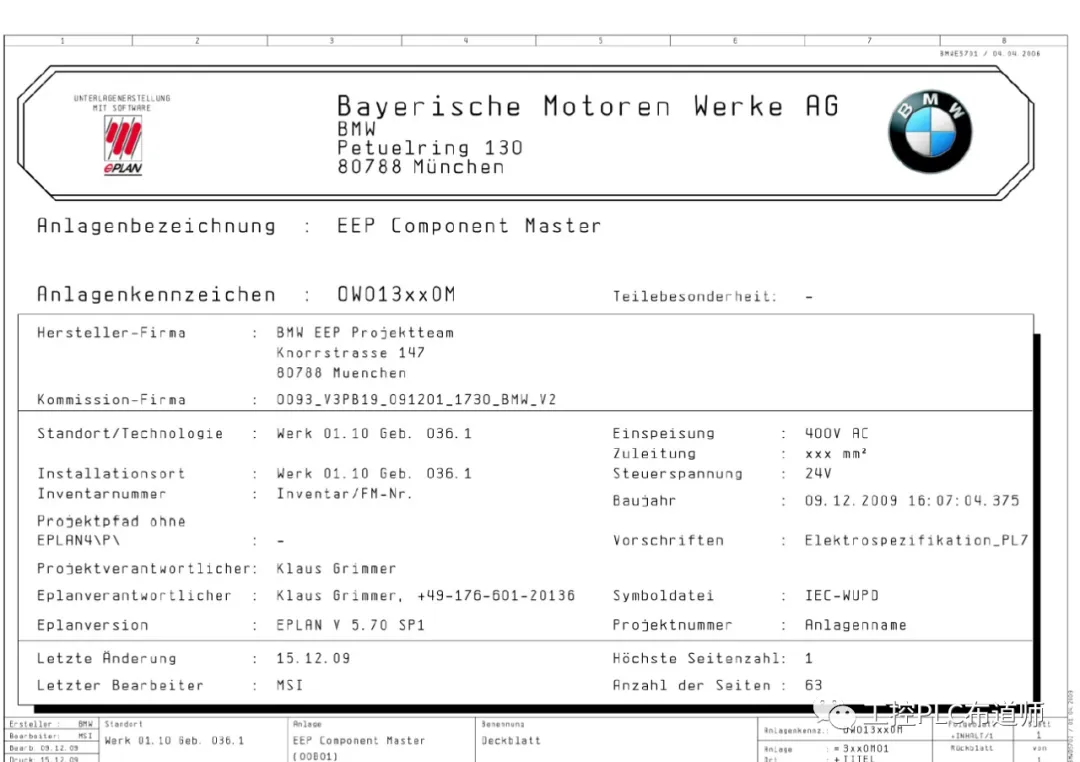Select the value "xxx mm²"
Viewport: 1080px width, 762px height.
pos(836,453)
